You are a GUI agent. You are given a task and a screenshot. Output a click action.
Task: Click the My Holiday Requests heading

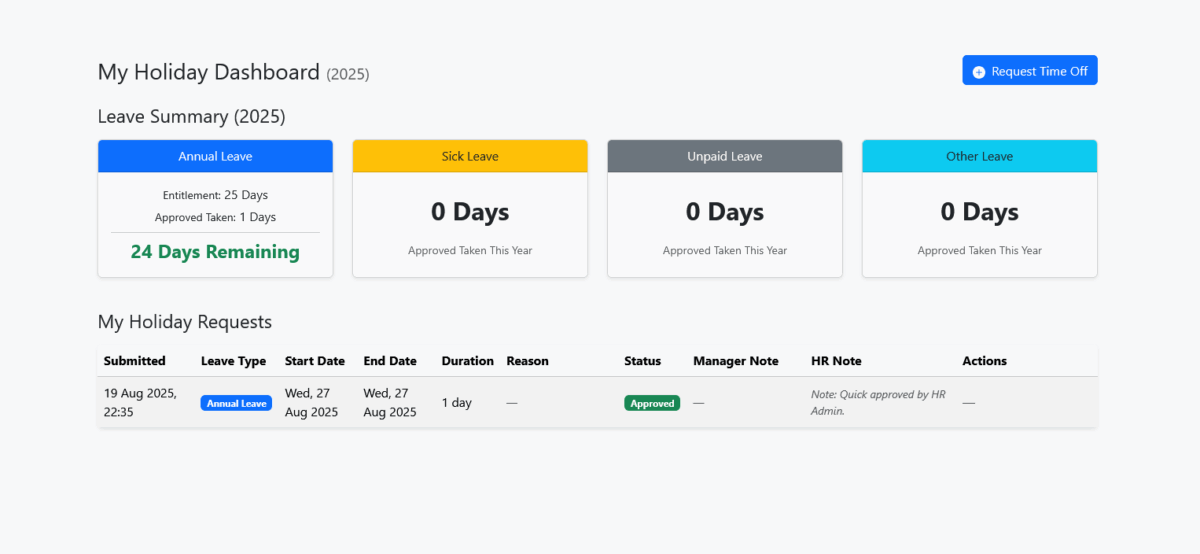185,322
